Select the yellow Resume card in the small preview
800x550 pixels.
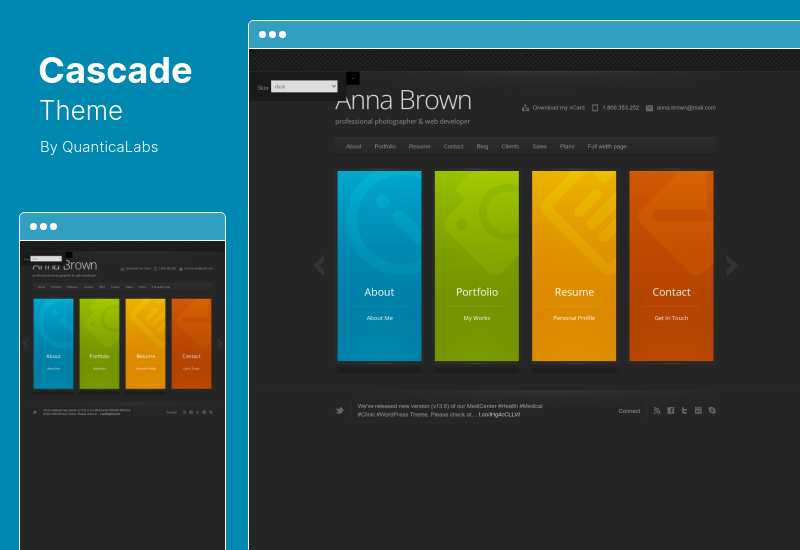point(145,344)
